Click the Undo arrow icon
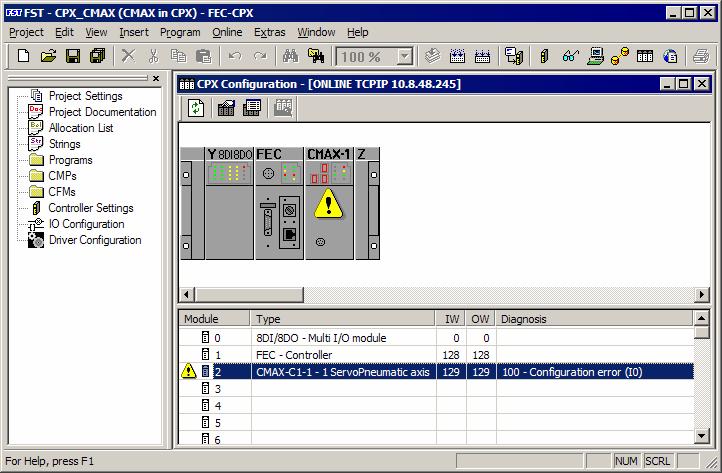722x473 pixels. 235,56
